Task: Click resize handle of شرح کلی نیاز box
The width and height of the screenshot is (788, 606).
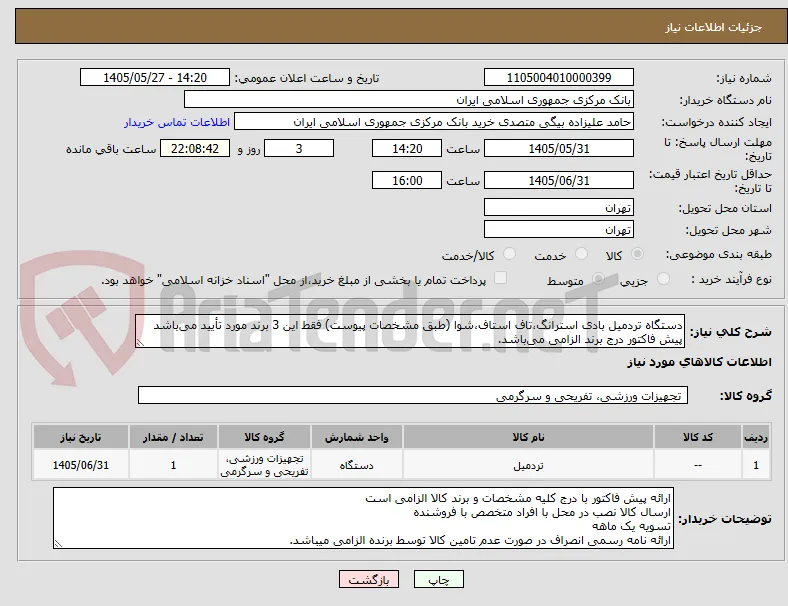Action: point(140,343)
